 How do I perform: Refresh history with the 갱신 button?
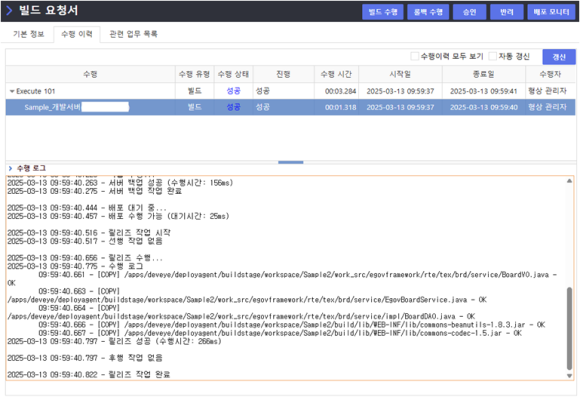559,57
